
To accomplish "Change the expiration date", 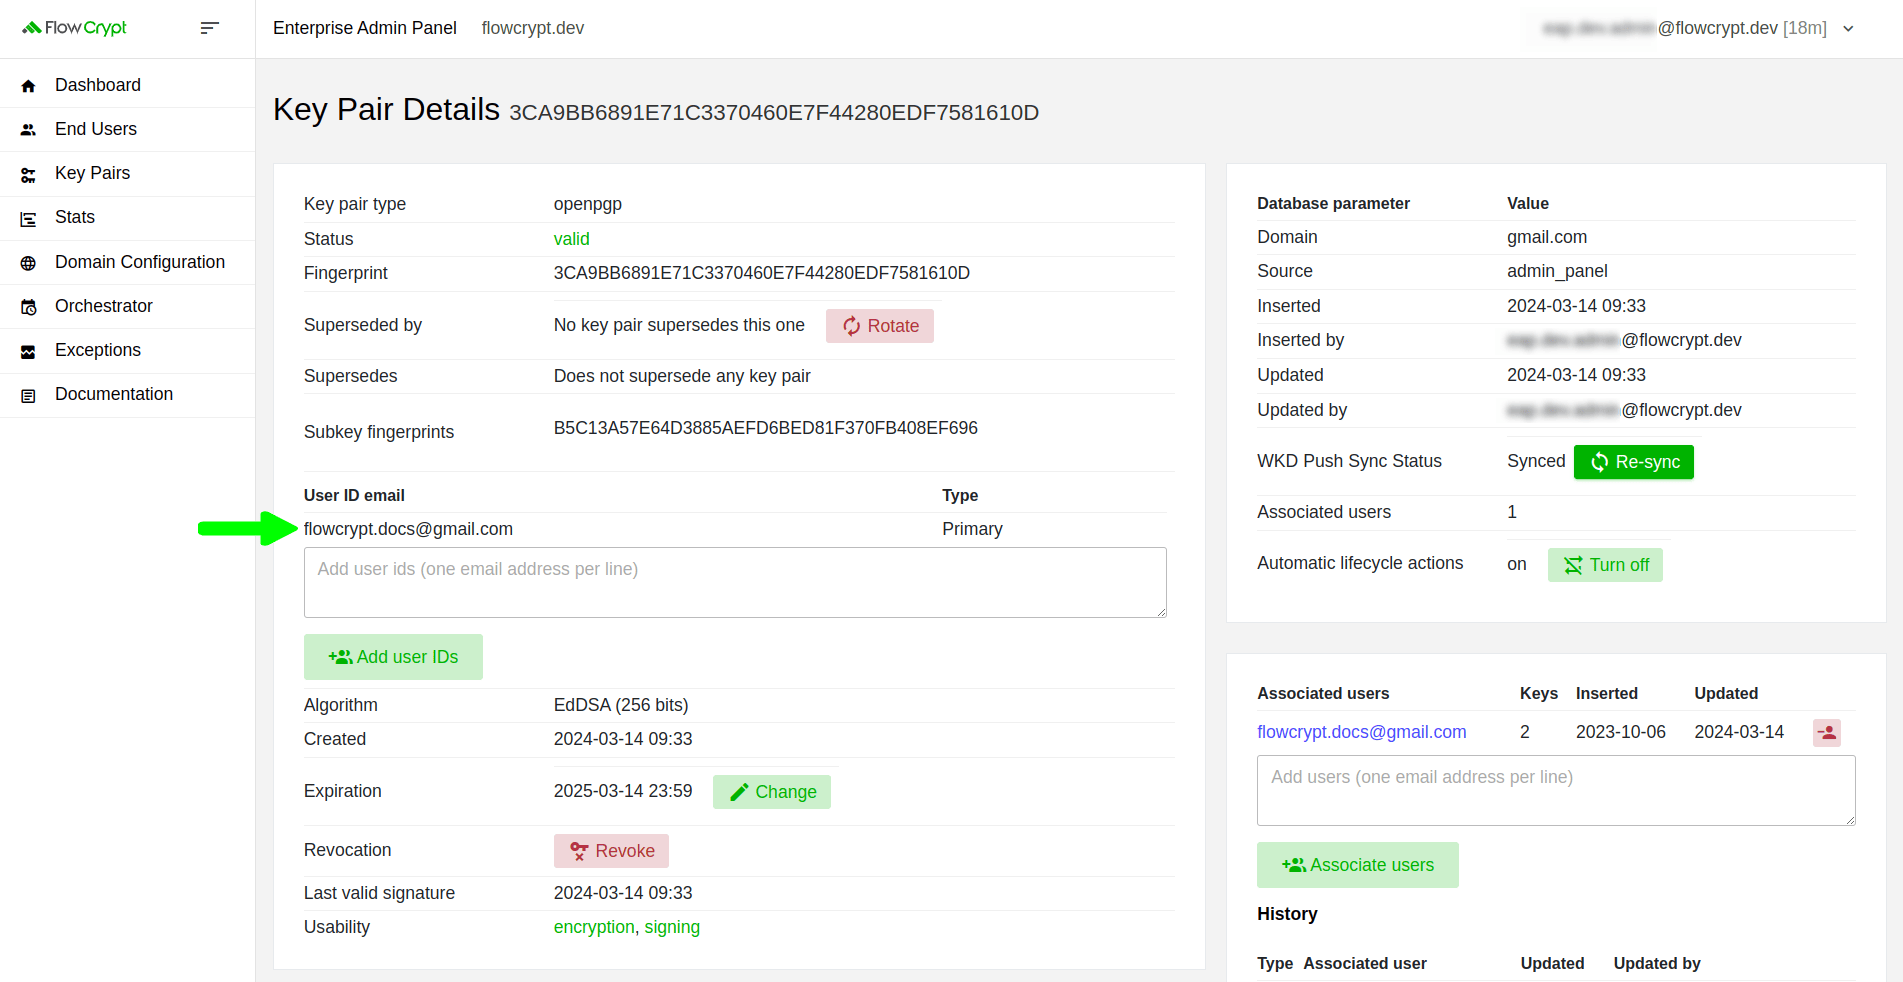I will pos(772,792).
